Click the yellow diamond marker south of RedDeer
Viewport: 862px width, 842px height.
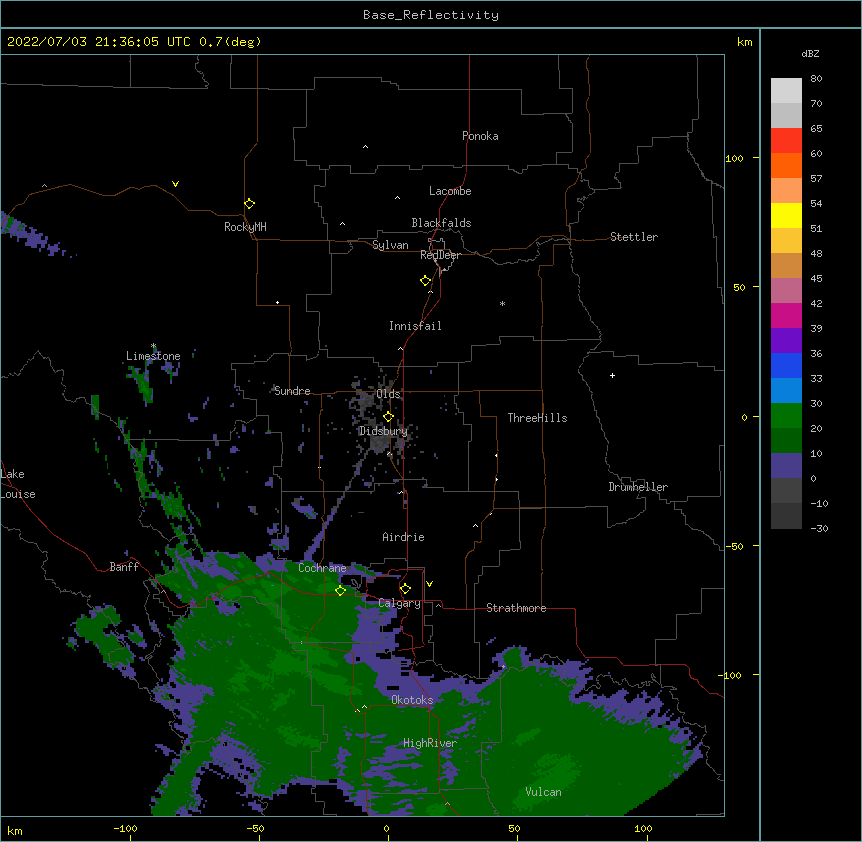pyautogui.click(x=426, y=281)
